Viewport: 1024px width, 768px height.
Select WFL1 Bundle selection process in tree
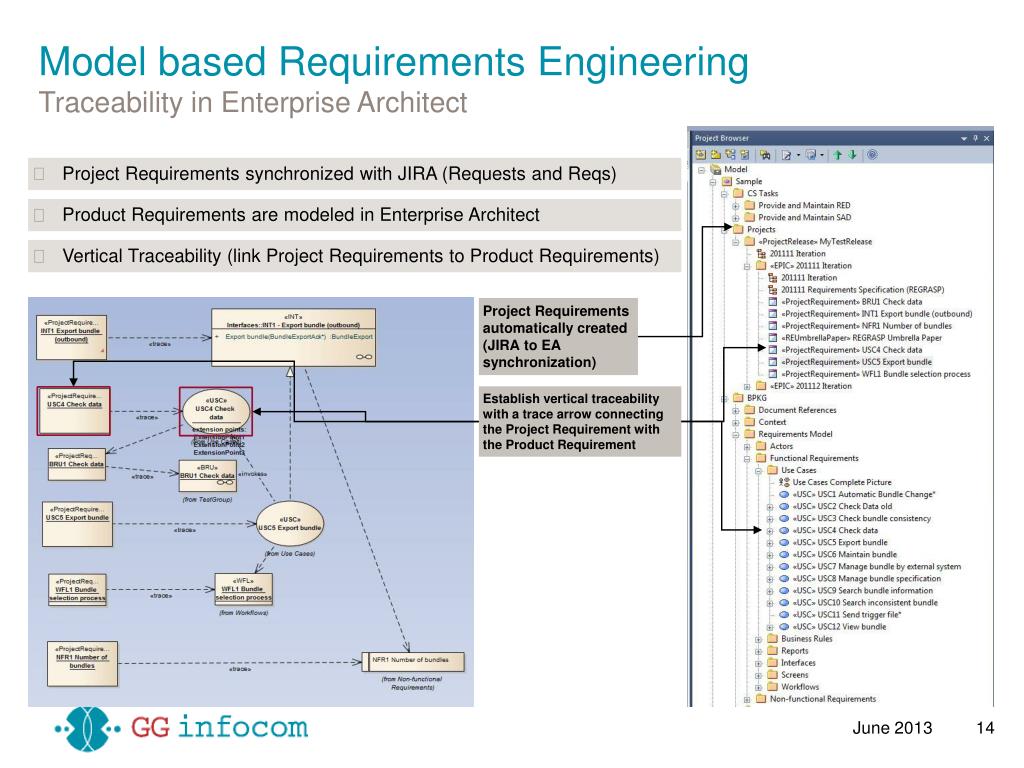coord(876,374)
